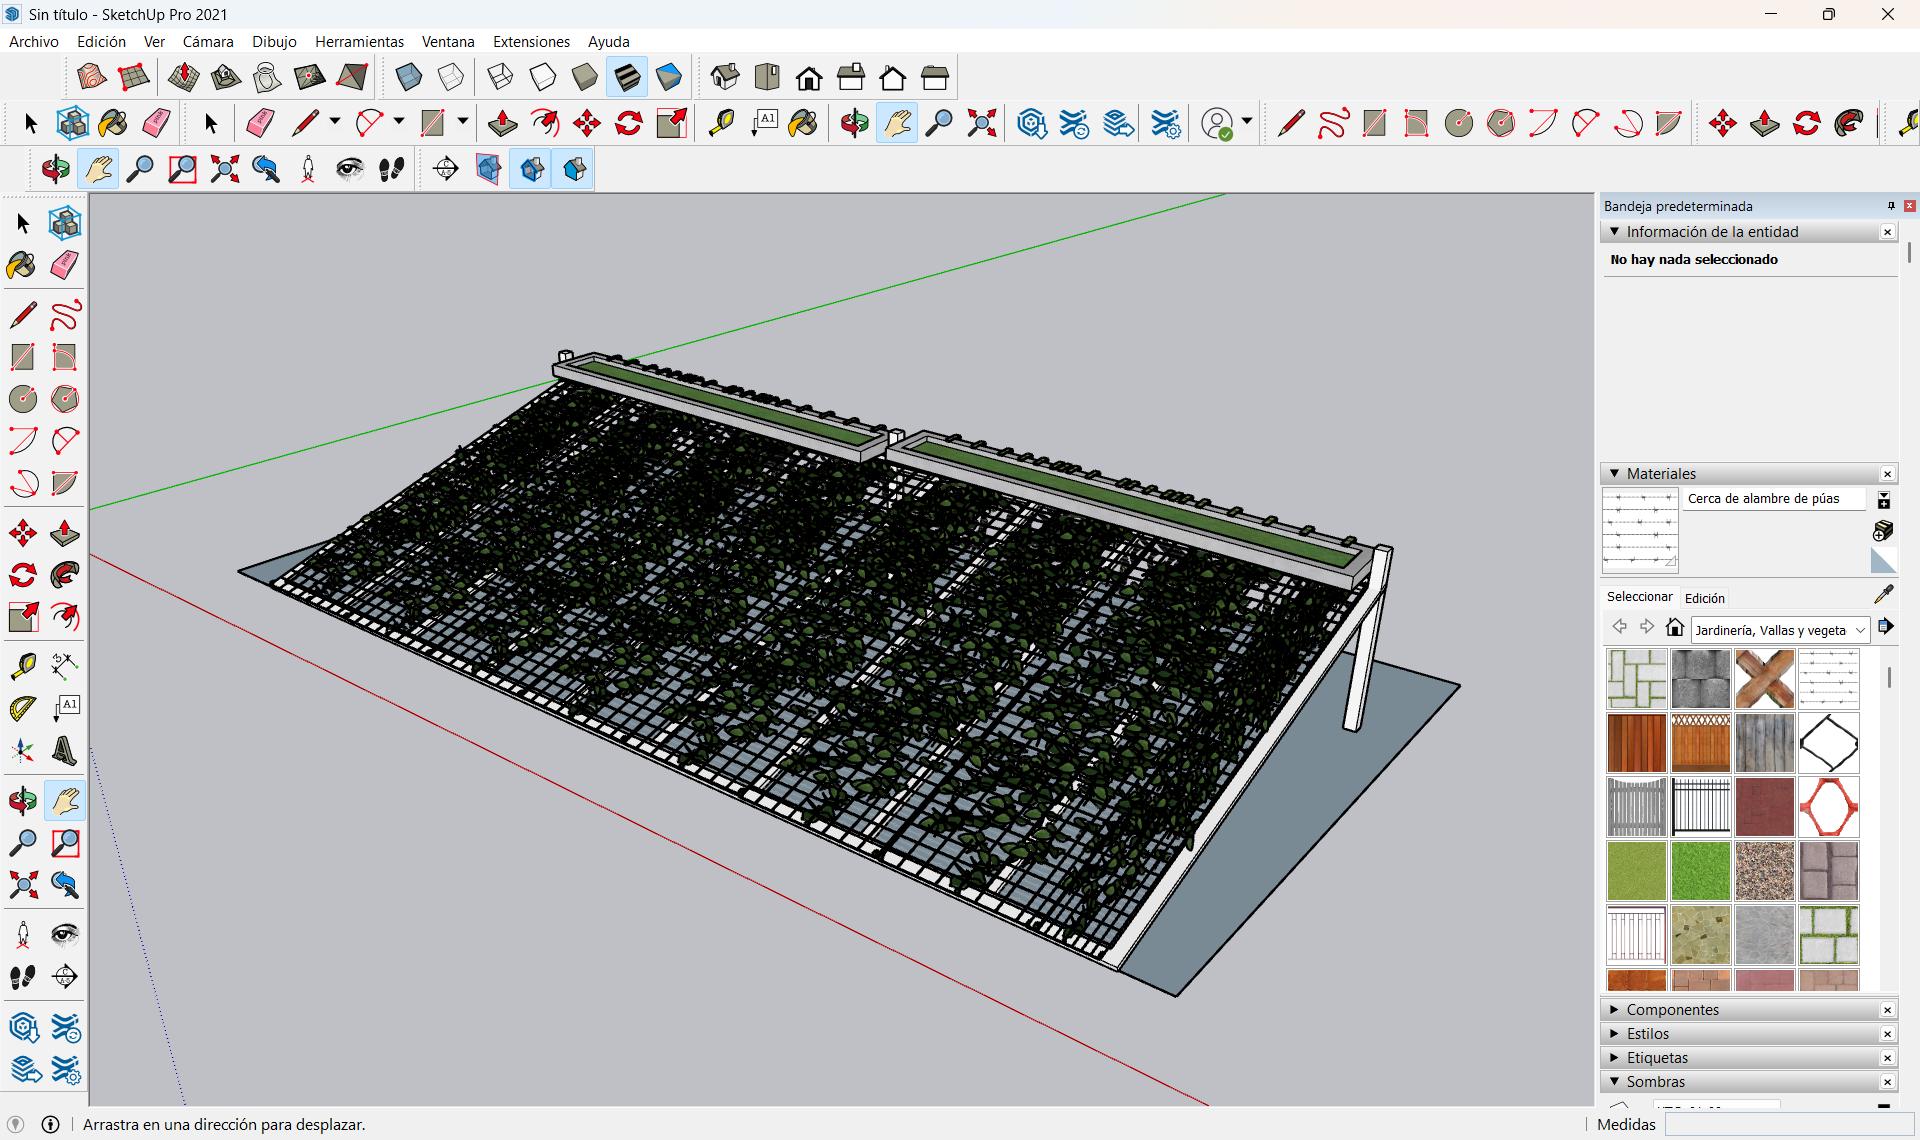The image size is (1920, 1140).
Task: Open the Cámara menu
Action: click(x=208, y=41)
